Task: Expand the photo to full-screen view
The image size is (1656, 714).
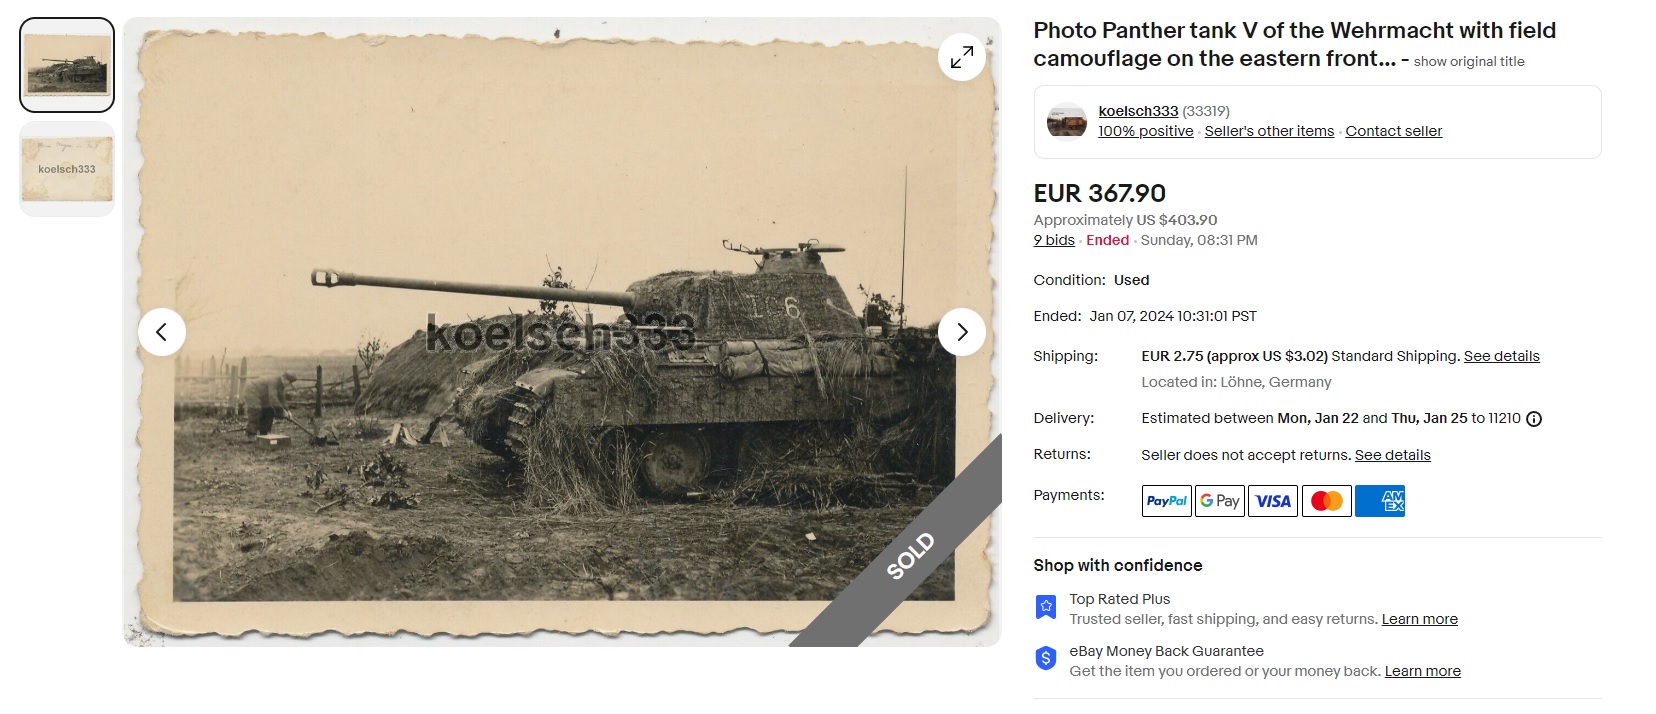Action: tap(962, 57)
